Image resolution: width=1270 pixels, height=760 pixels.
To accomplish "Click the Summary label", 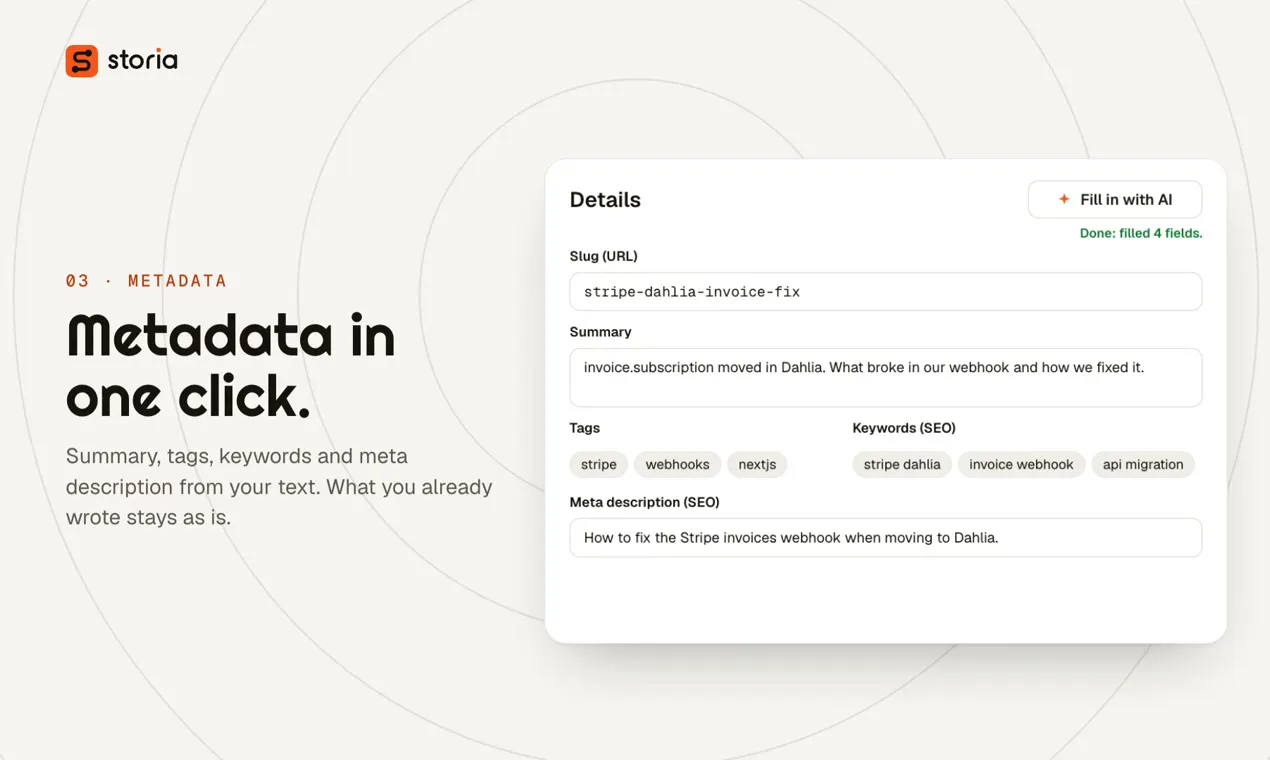I will pyautogui.click(x=600, y=332).
